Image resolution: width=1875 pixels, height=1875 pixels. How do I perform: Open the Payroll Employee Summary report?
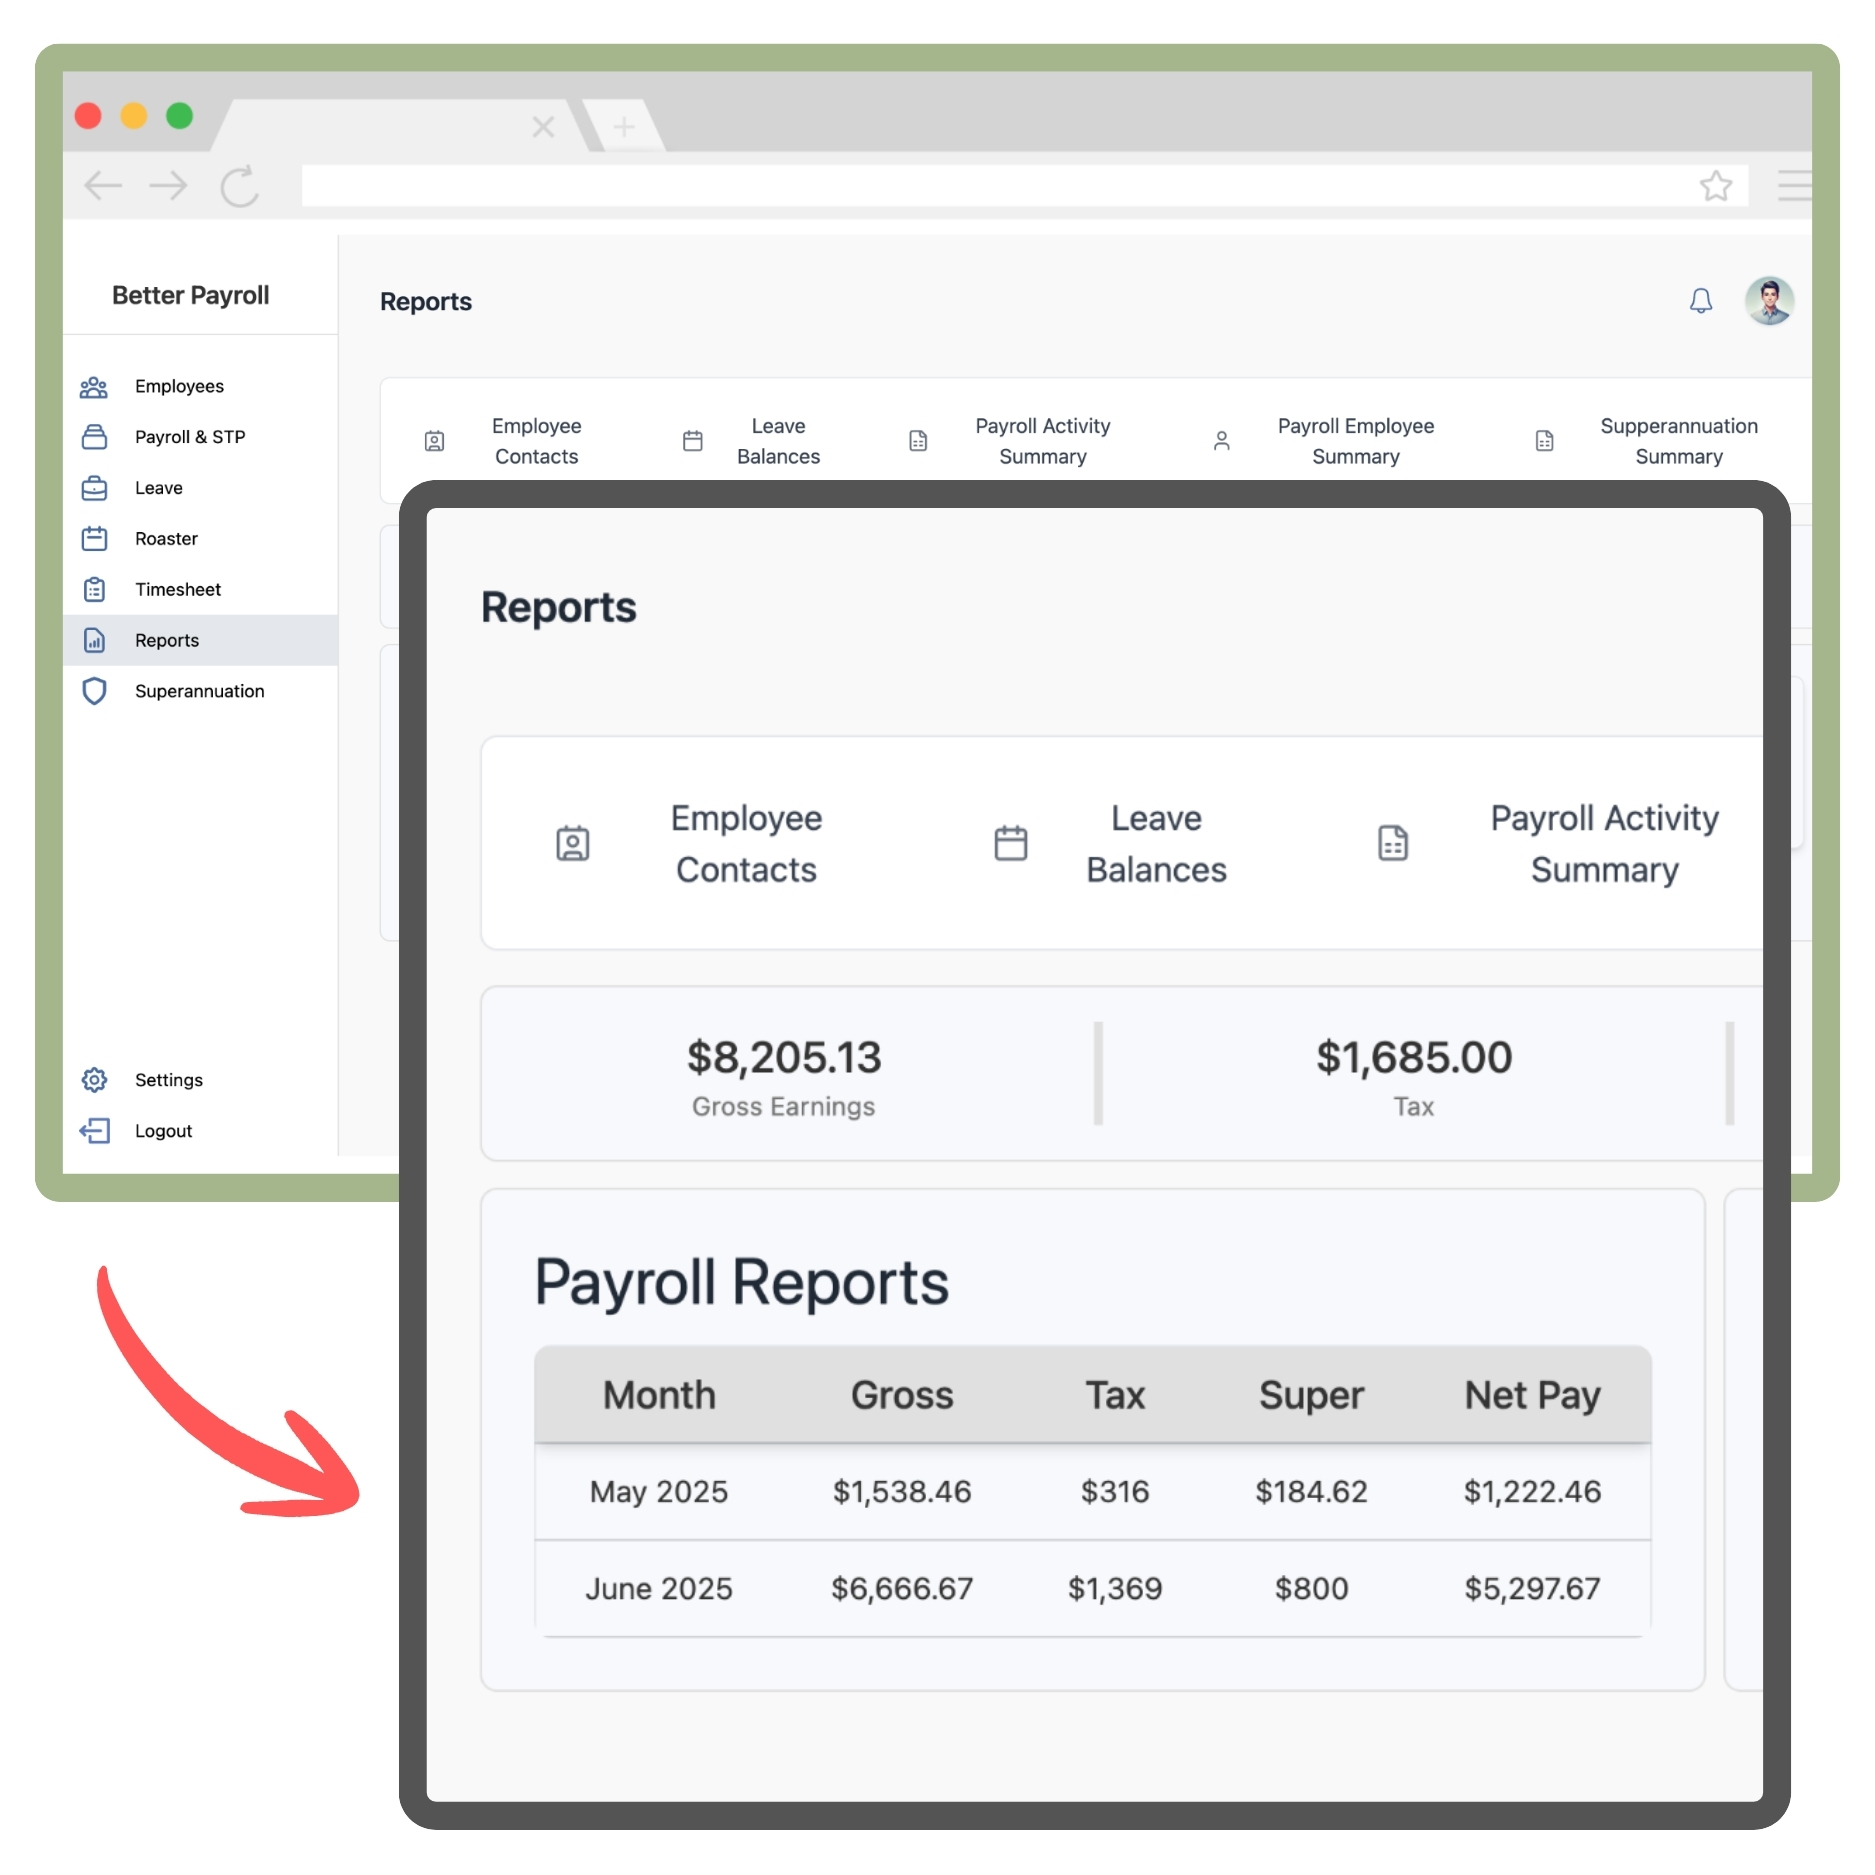click(x=1354, y=441)
